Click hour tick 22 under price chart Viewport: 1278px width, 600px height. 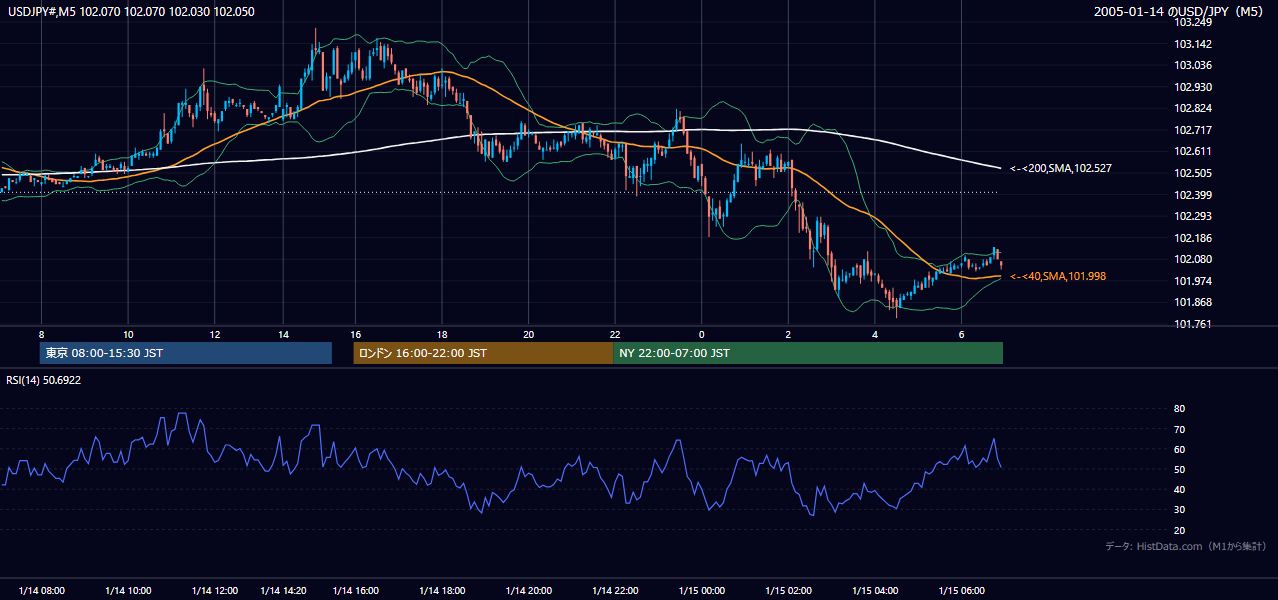[615, 334]
